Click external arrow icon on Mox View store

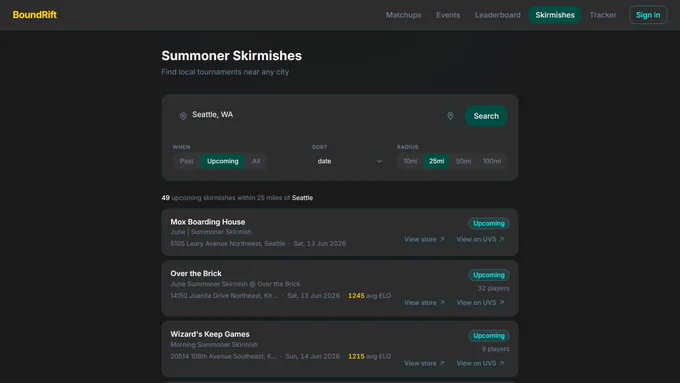(441, 239)
